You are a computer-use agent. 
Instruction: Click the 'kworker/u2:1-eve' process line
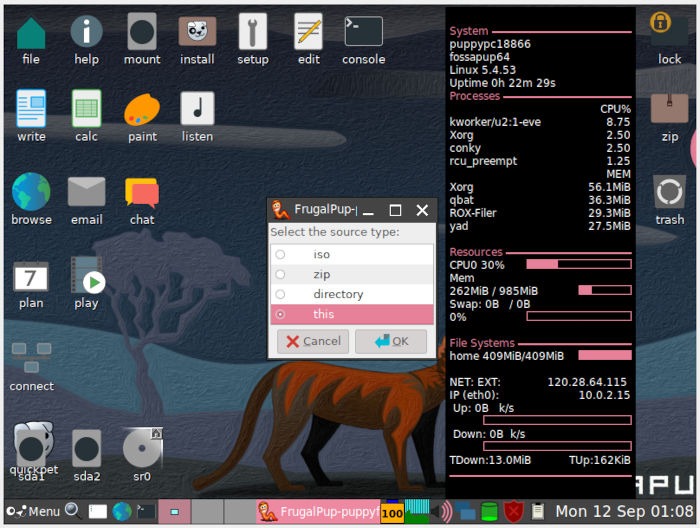tap(495, 122)
